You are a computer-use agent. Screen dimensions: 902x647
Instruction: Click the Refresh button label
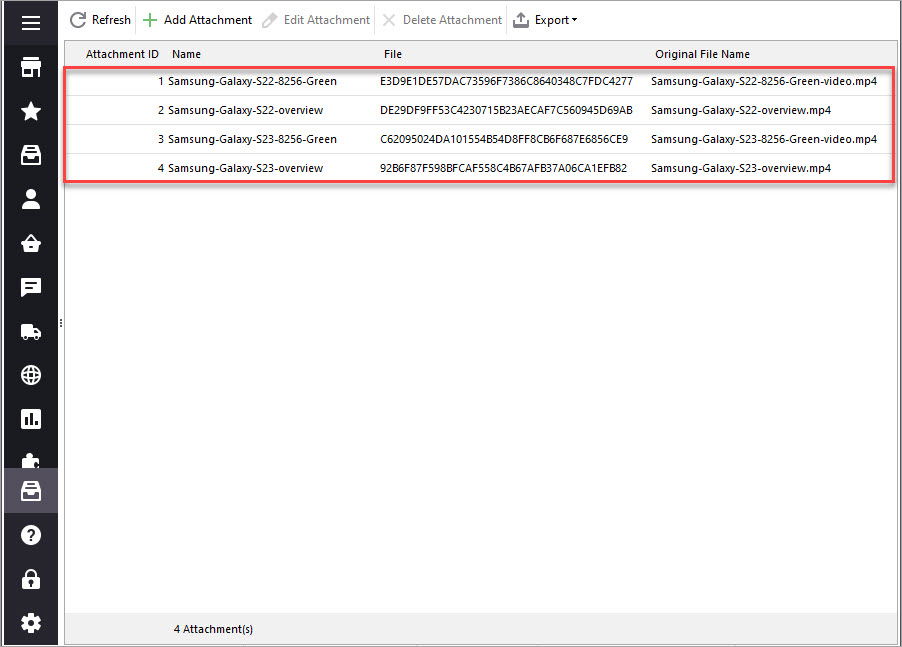click(111, 20)
